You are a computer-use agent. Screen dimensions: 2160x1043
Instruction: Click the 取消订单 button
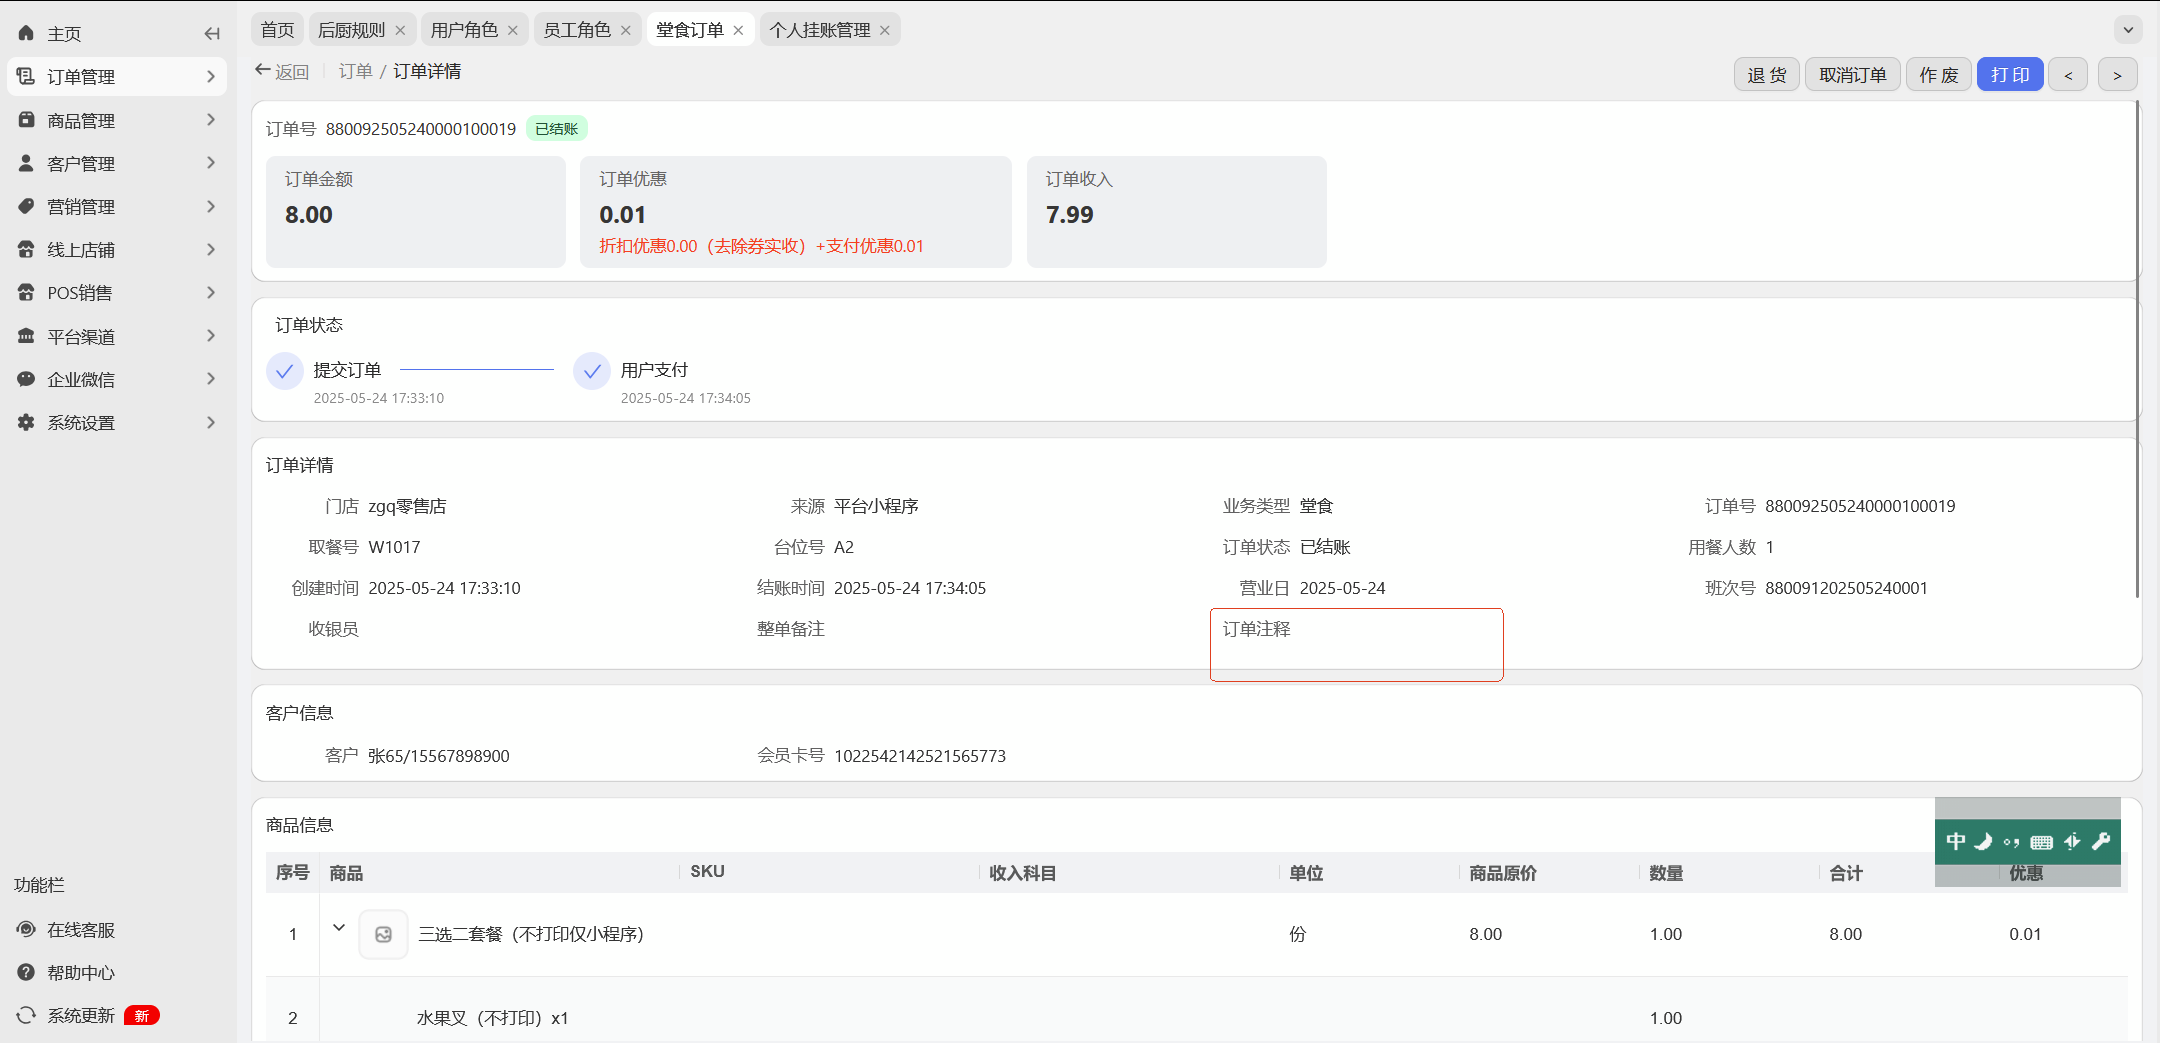click(x=1852, y=75)
